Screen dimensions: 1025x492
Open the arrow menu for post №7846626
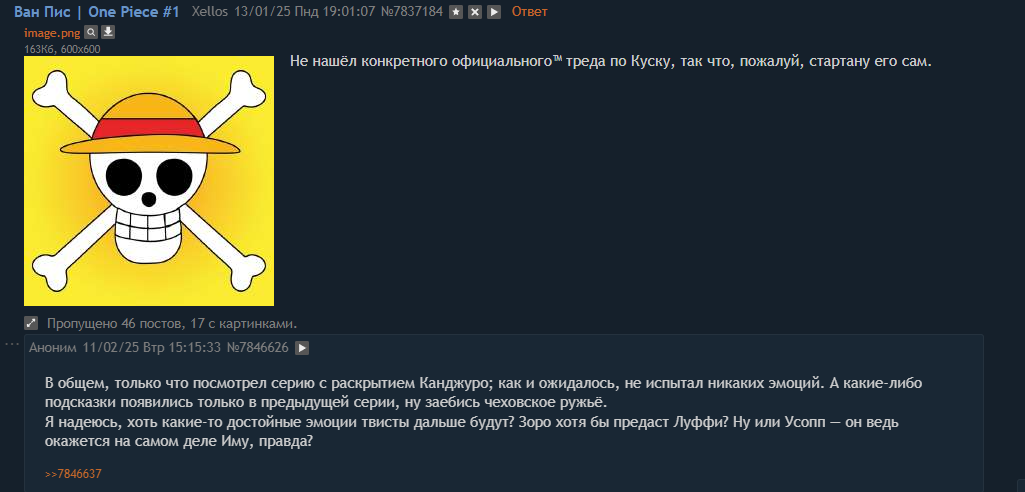[x=301, y=348]
